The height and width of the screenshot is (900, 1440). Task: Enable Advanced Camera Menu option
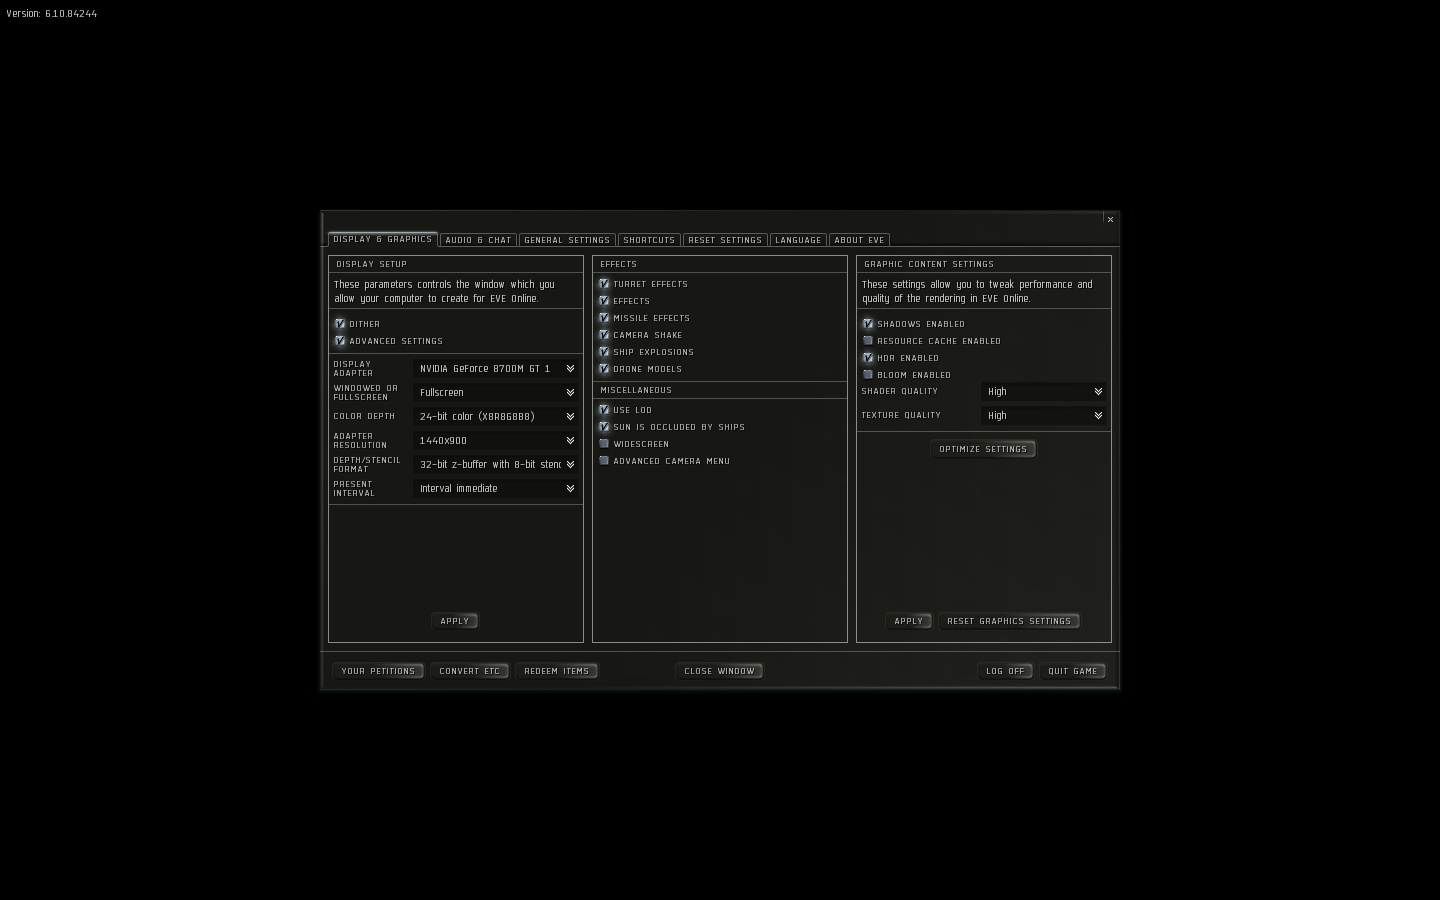(604, 461)
